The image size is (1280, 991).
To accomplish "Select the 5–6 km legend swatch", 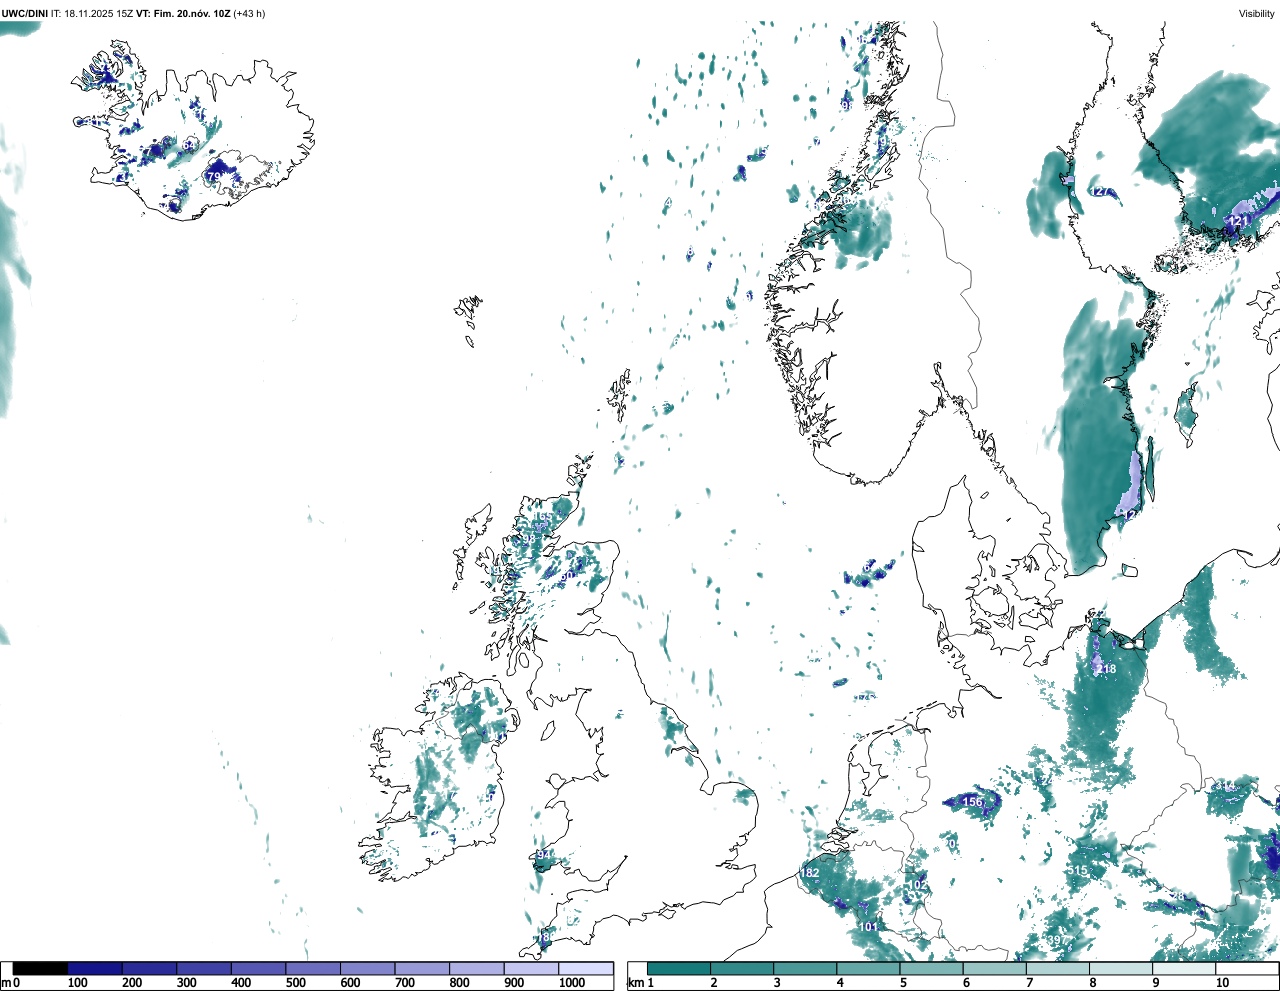I will click(931, 969).
